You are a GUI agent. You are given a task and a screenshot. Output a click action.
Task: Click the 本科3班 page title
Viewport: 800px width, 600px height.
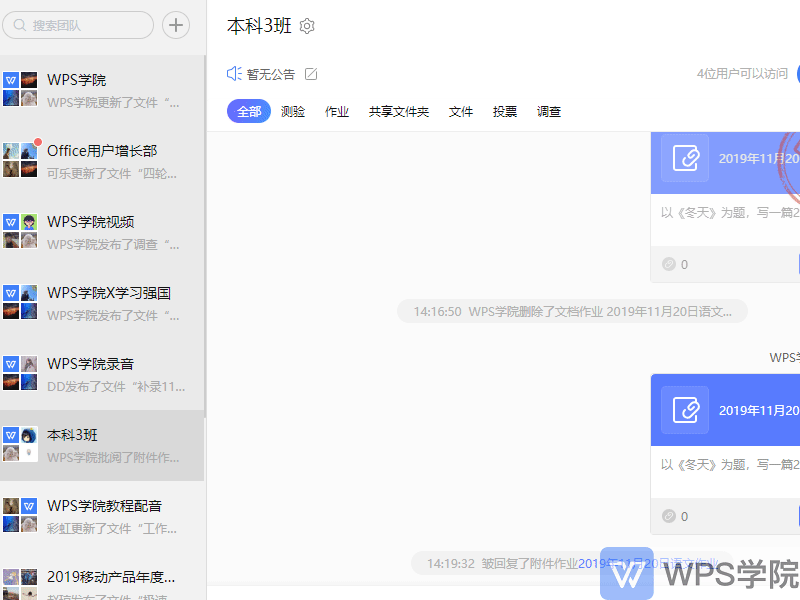(x=259, y=26)
